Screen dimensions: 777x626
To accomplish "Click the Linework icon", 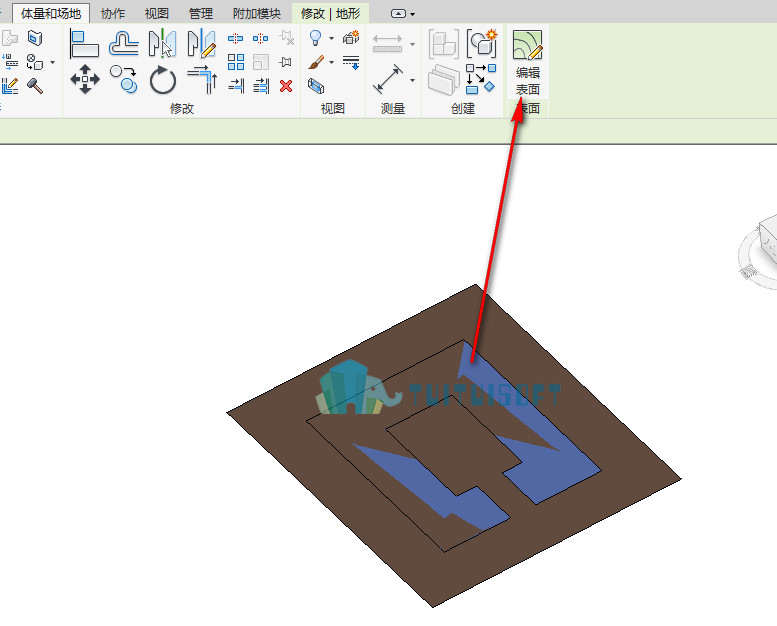I will [351, 62].
